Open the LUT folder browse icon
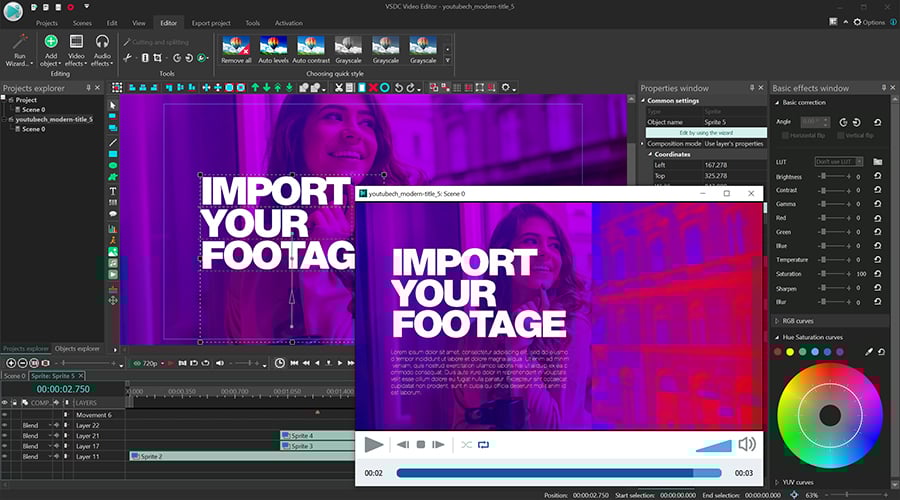Viewport: 900px width, 500px height. 877,161
